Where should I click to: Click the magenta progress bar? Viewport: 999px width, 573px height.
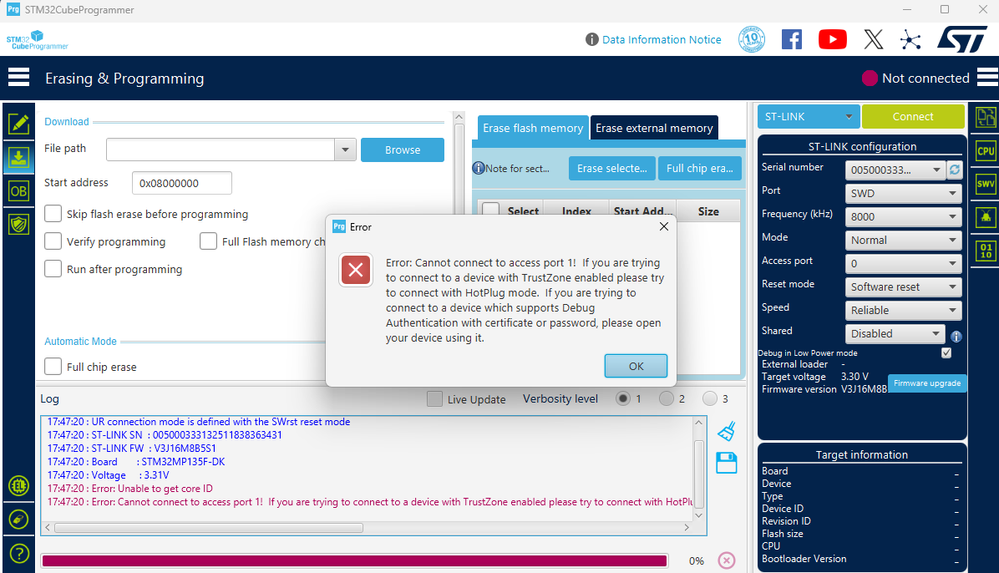354,561
